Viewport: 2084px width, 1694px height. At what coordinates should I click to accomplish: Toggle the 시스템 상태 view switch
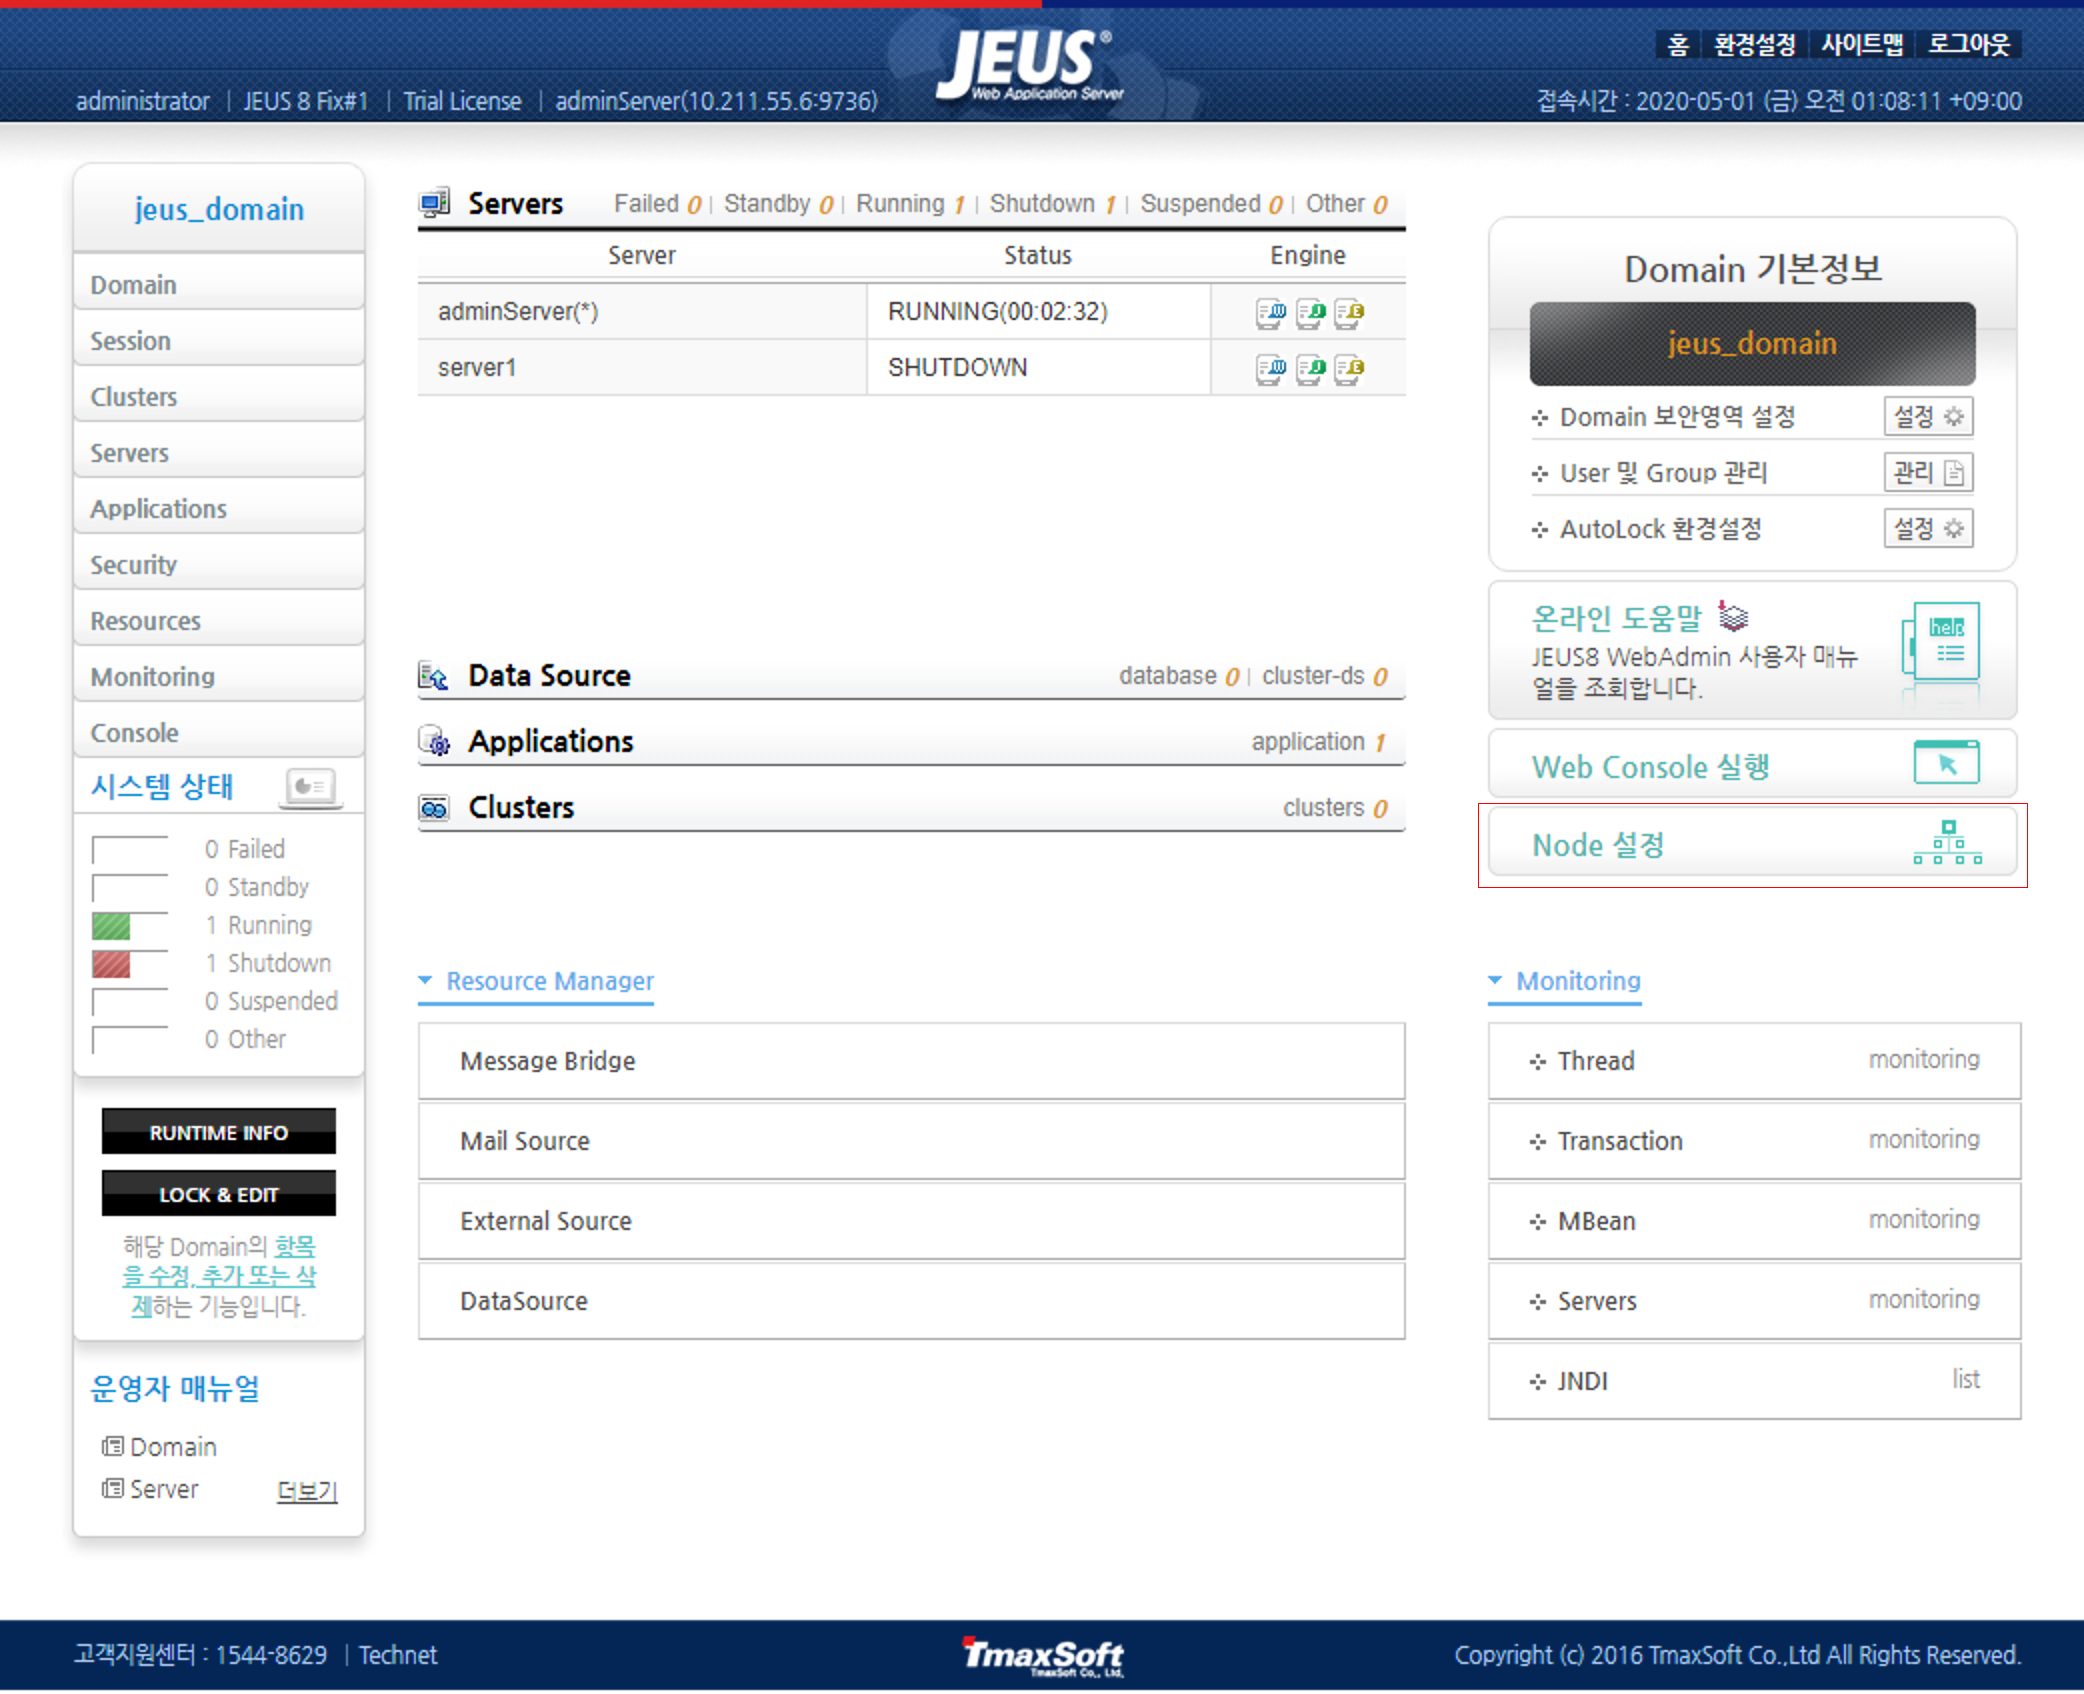click(310, 787)
